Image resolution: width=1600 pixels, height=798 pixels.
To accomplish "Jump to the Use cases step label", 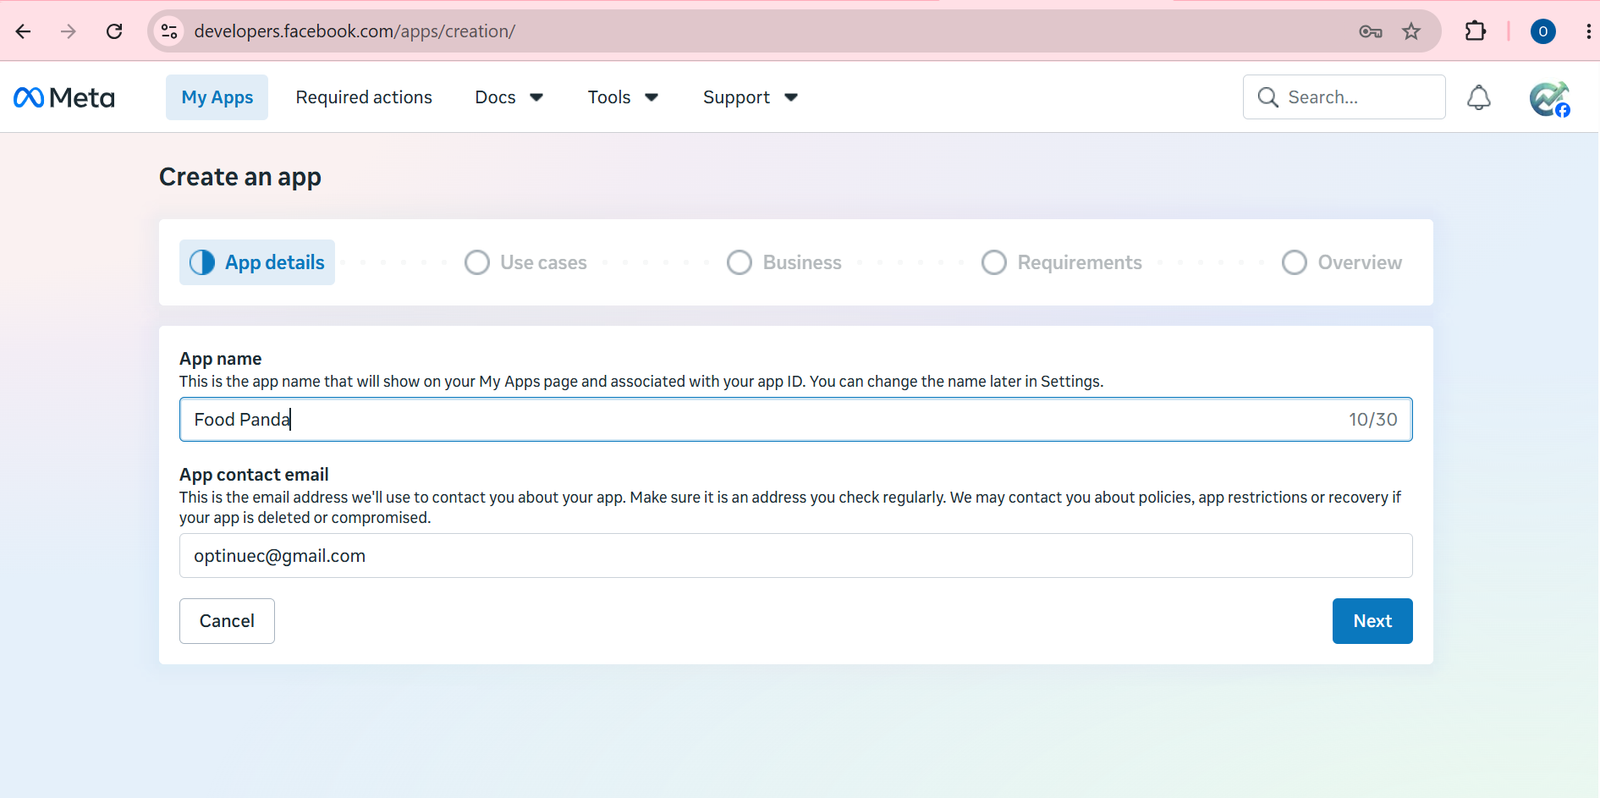I will [543, 262].
